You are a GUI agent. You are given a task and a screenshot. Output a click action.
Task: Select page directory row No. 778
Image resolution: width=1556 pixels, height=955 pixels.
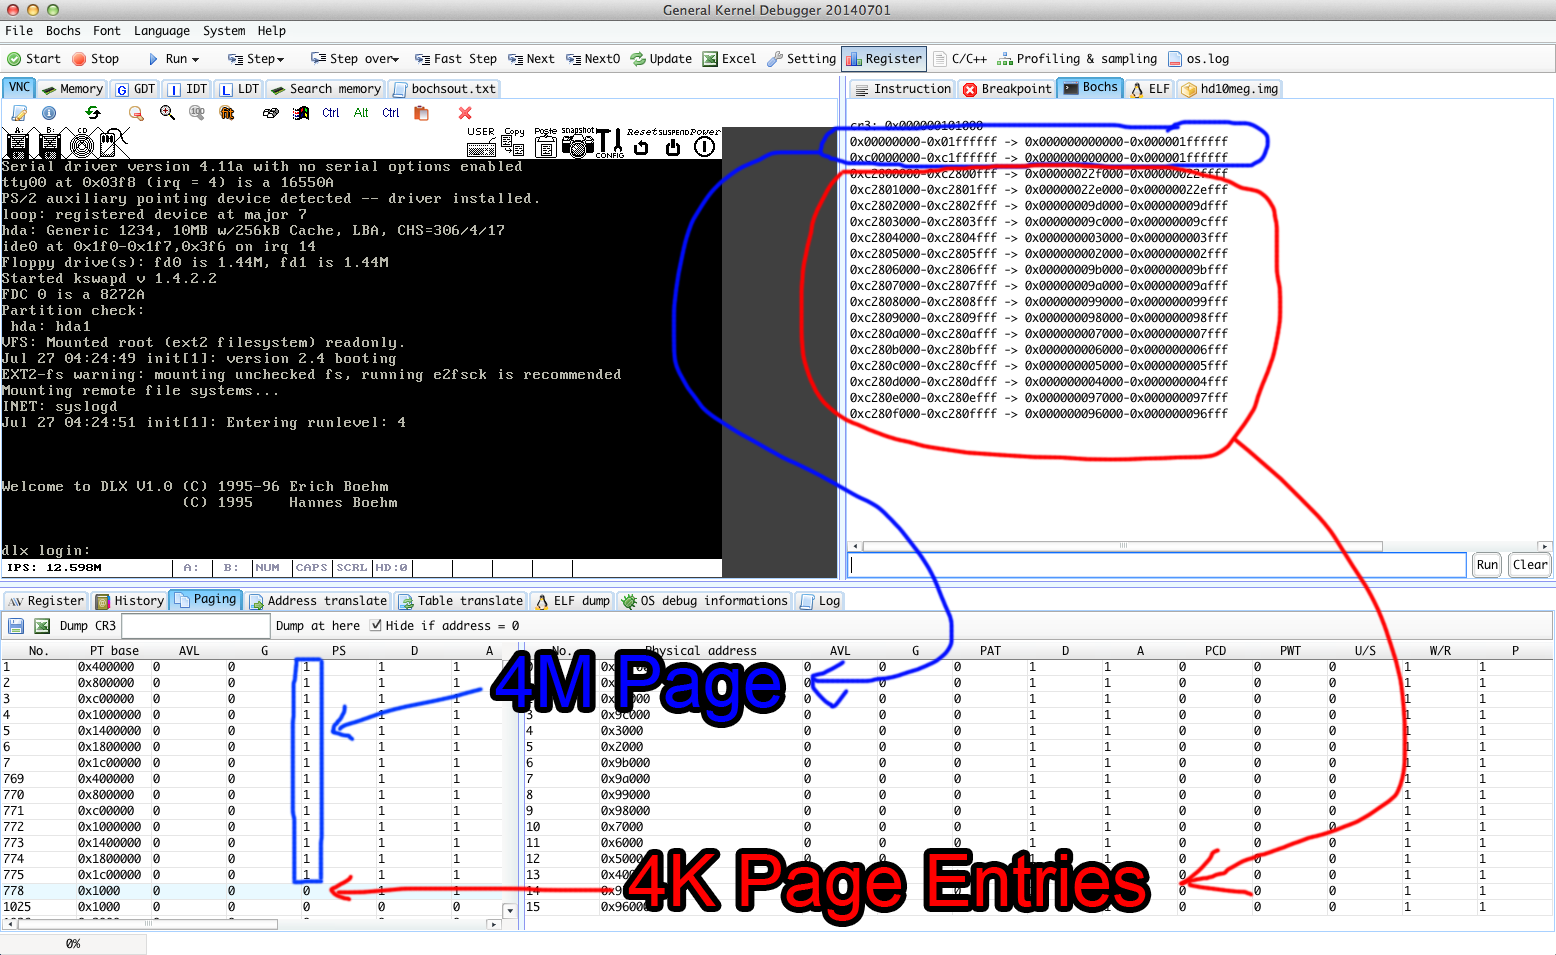click(250, 891)
